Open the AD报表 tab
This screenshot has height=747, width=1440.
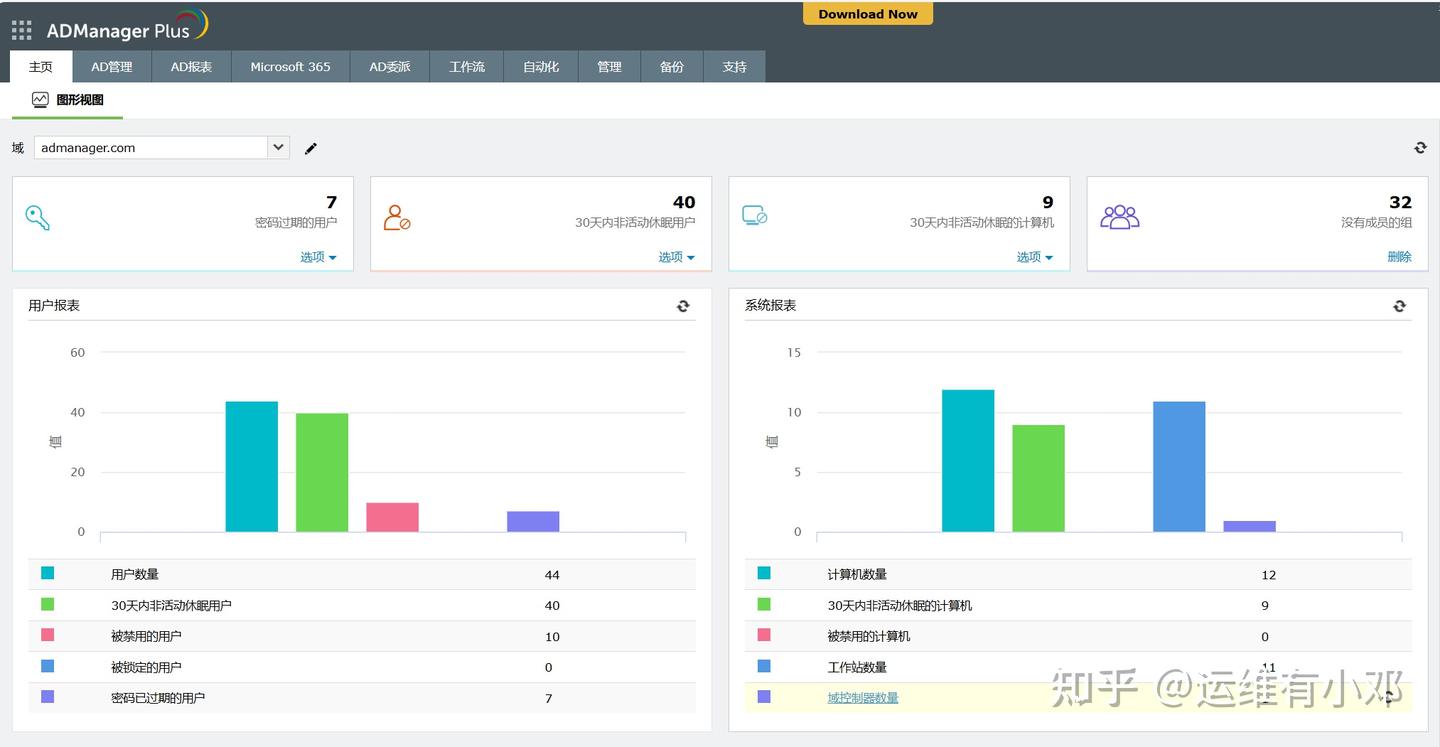[x=191, y=67]
